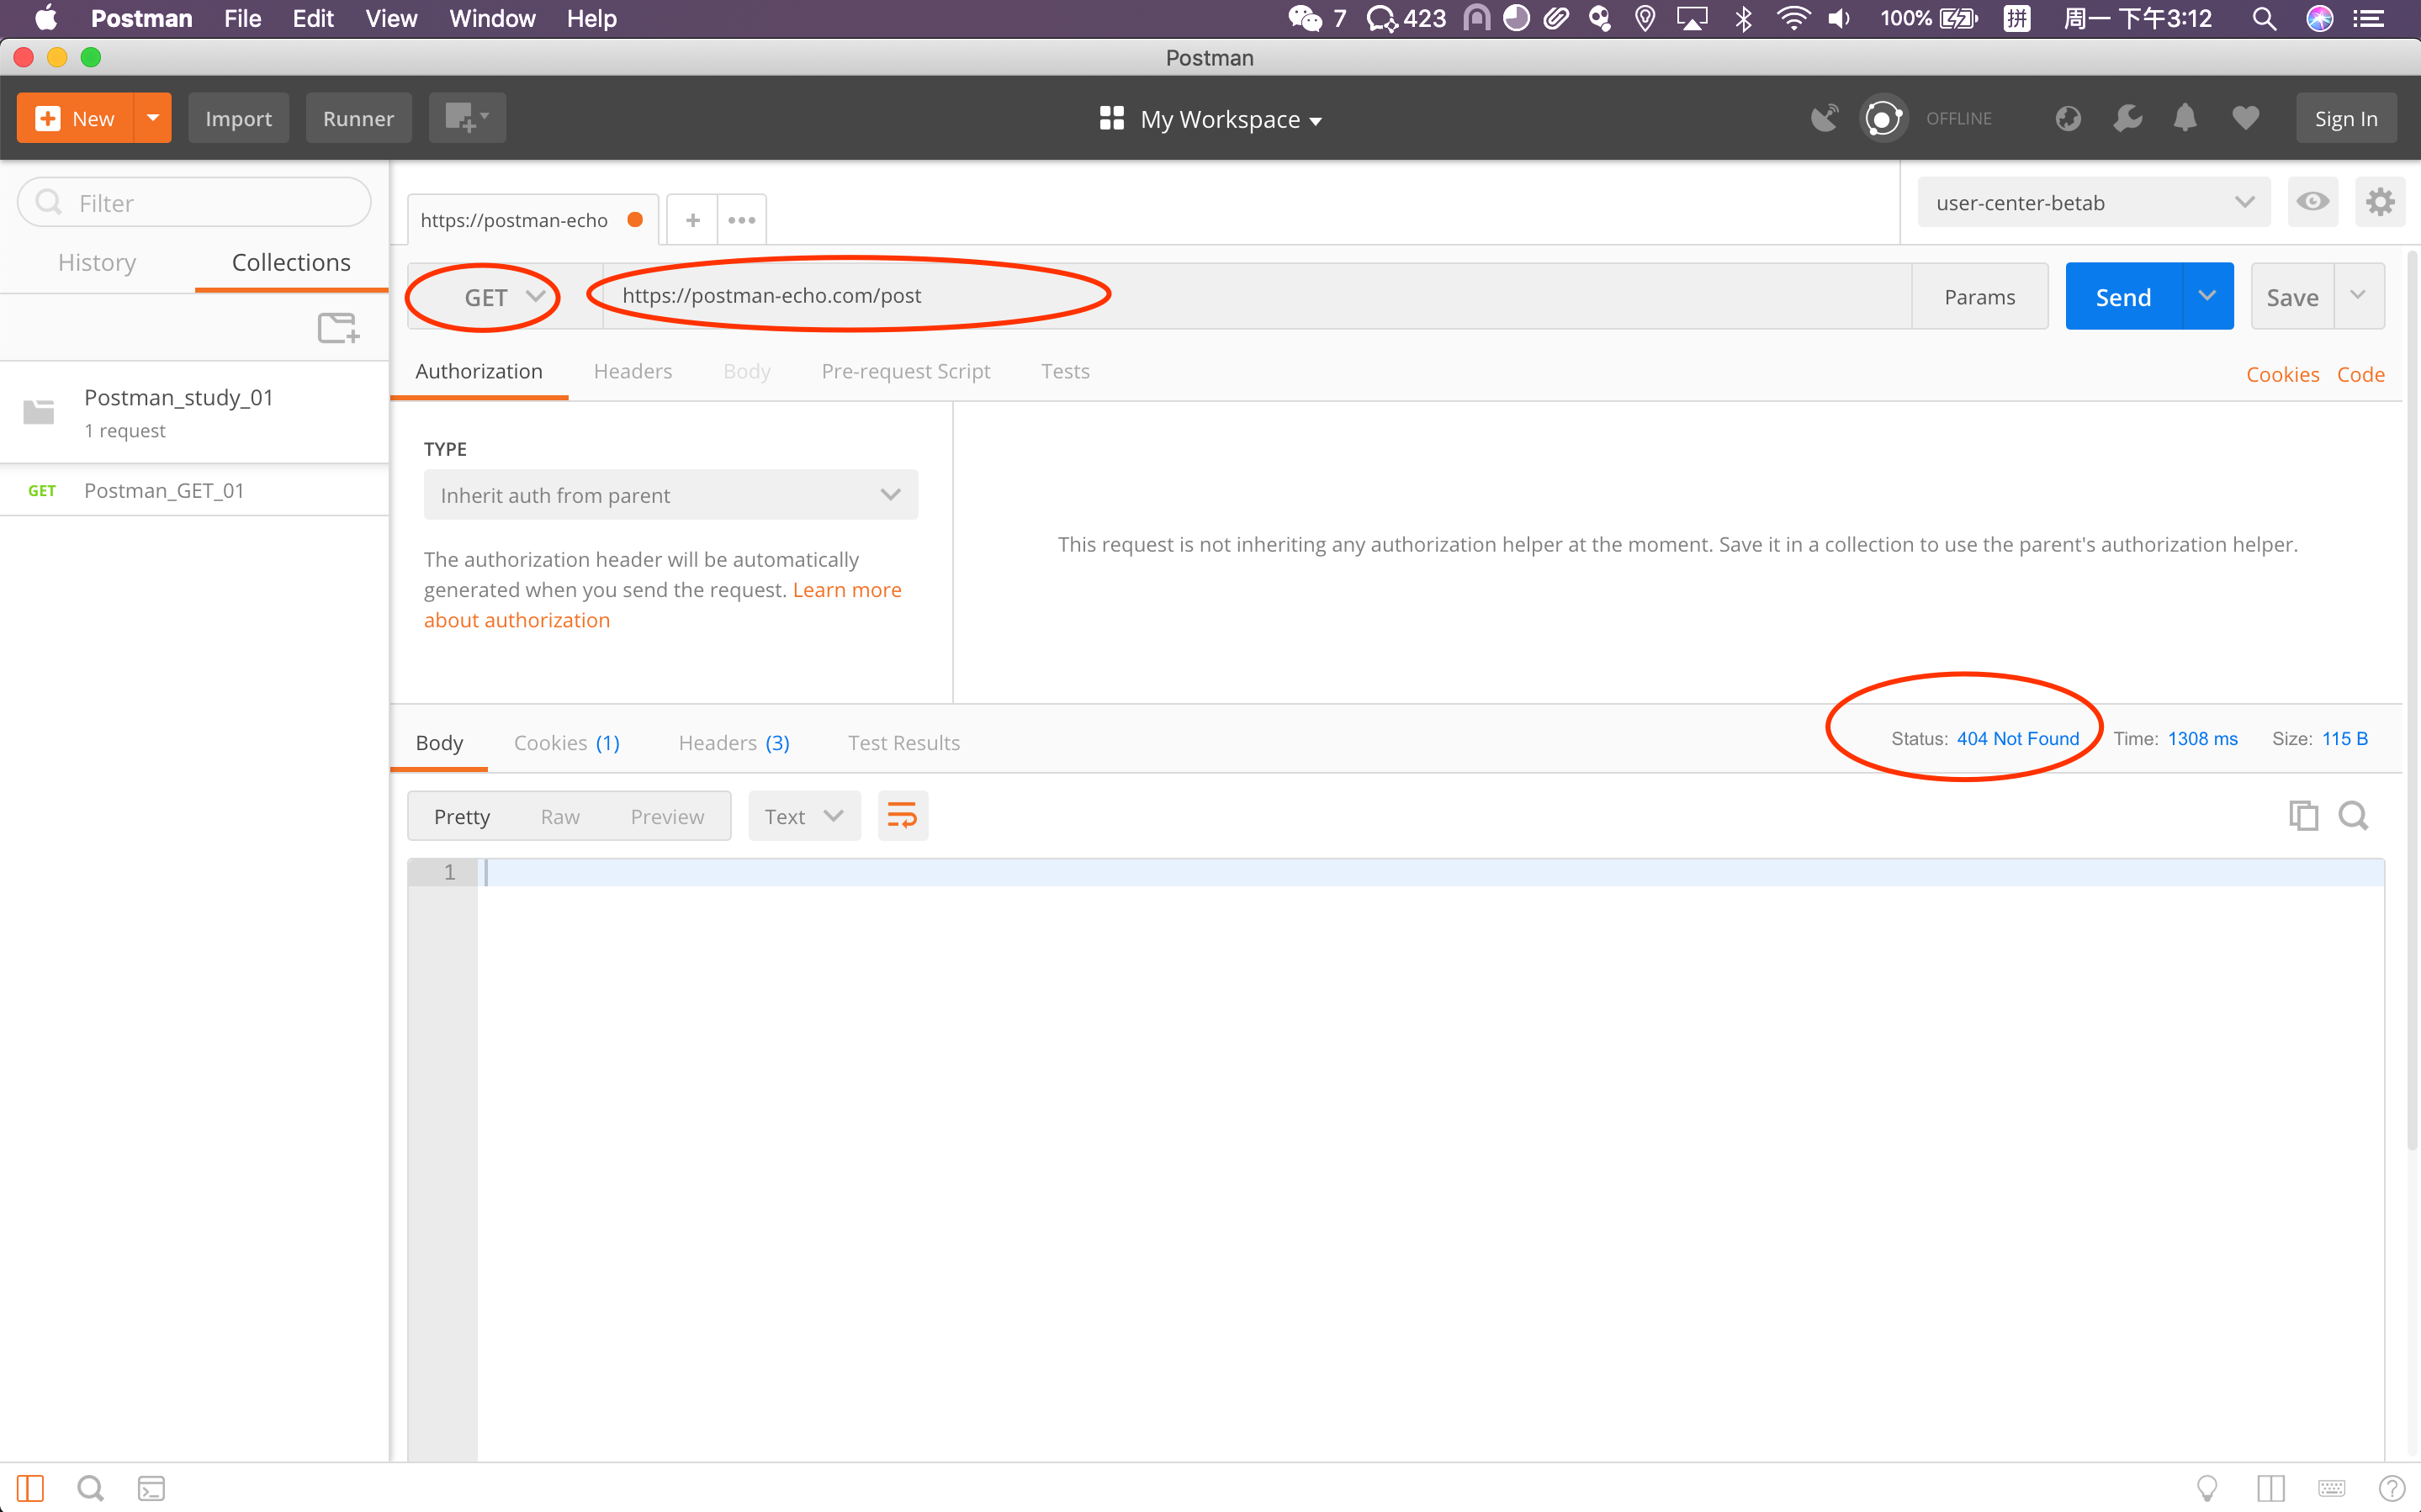Viewport: 2421px width, 1512px height.
Task: Open Pre-request Script tab
Action: 905,371
